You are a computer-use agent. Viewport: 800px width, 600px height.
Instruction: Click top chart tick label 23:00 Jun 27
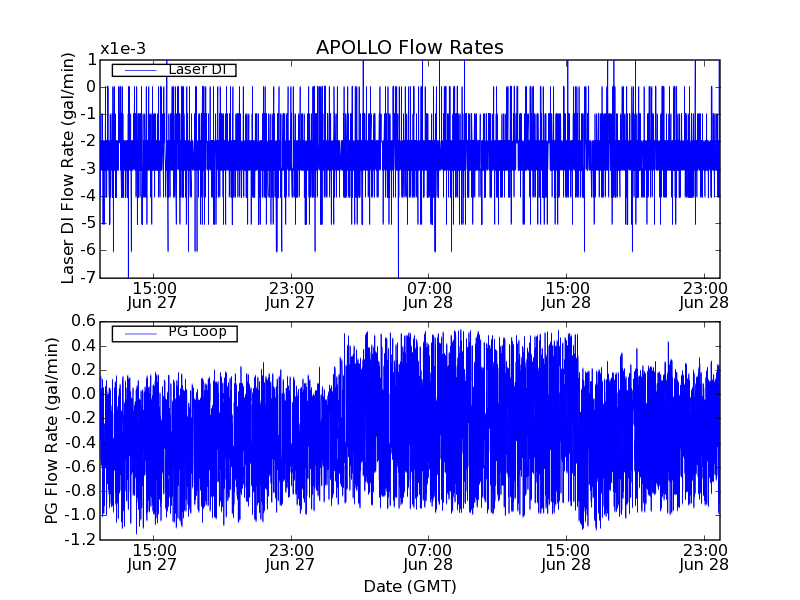click(290, 295)
